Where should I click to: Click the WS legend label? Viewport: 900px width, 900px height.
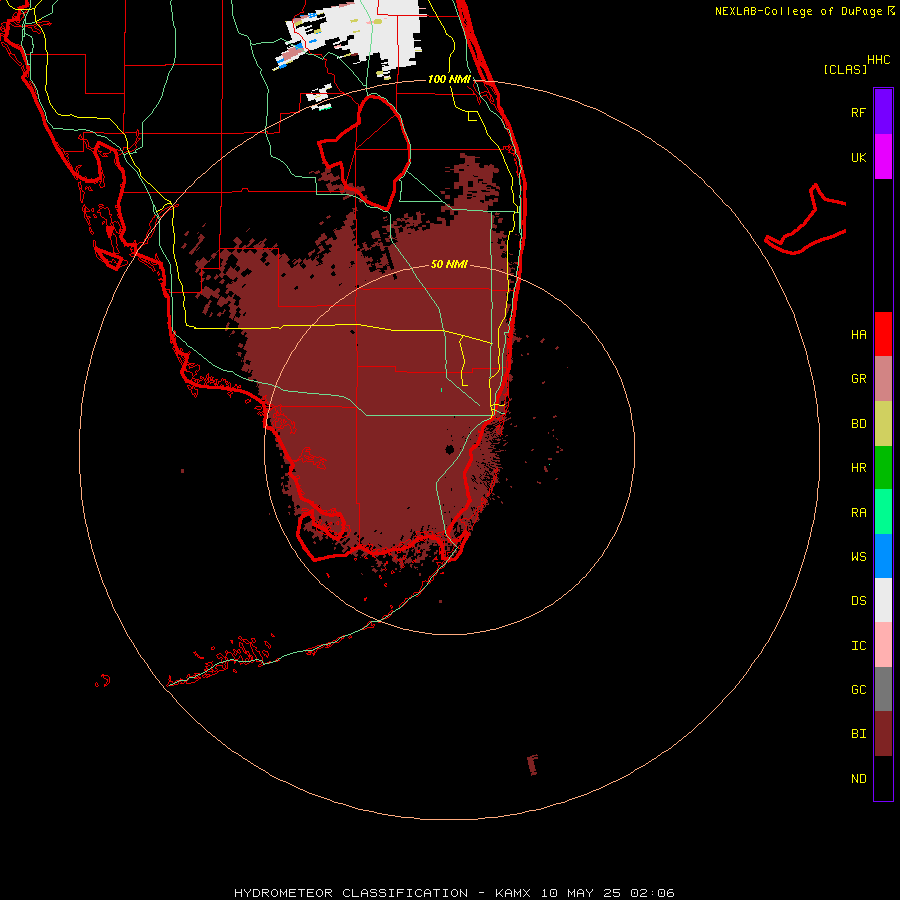click(x=859, y=556)
